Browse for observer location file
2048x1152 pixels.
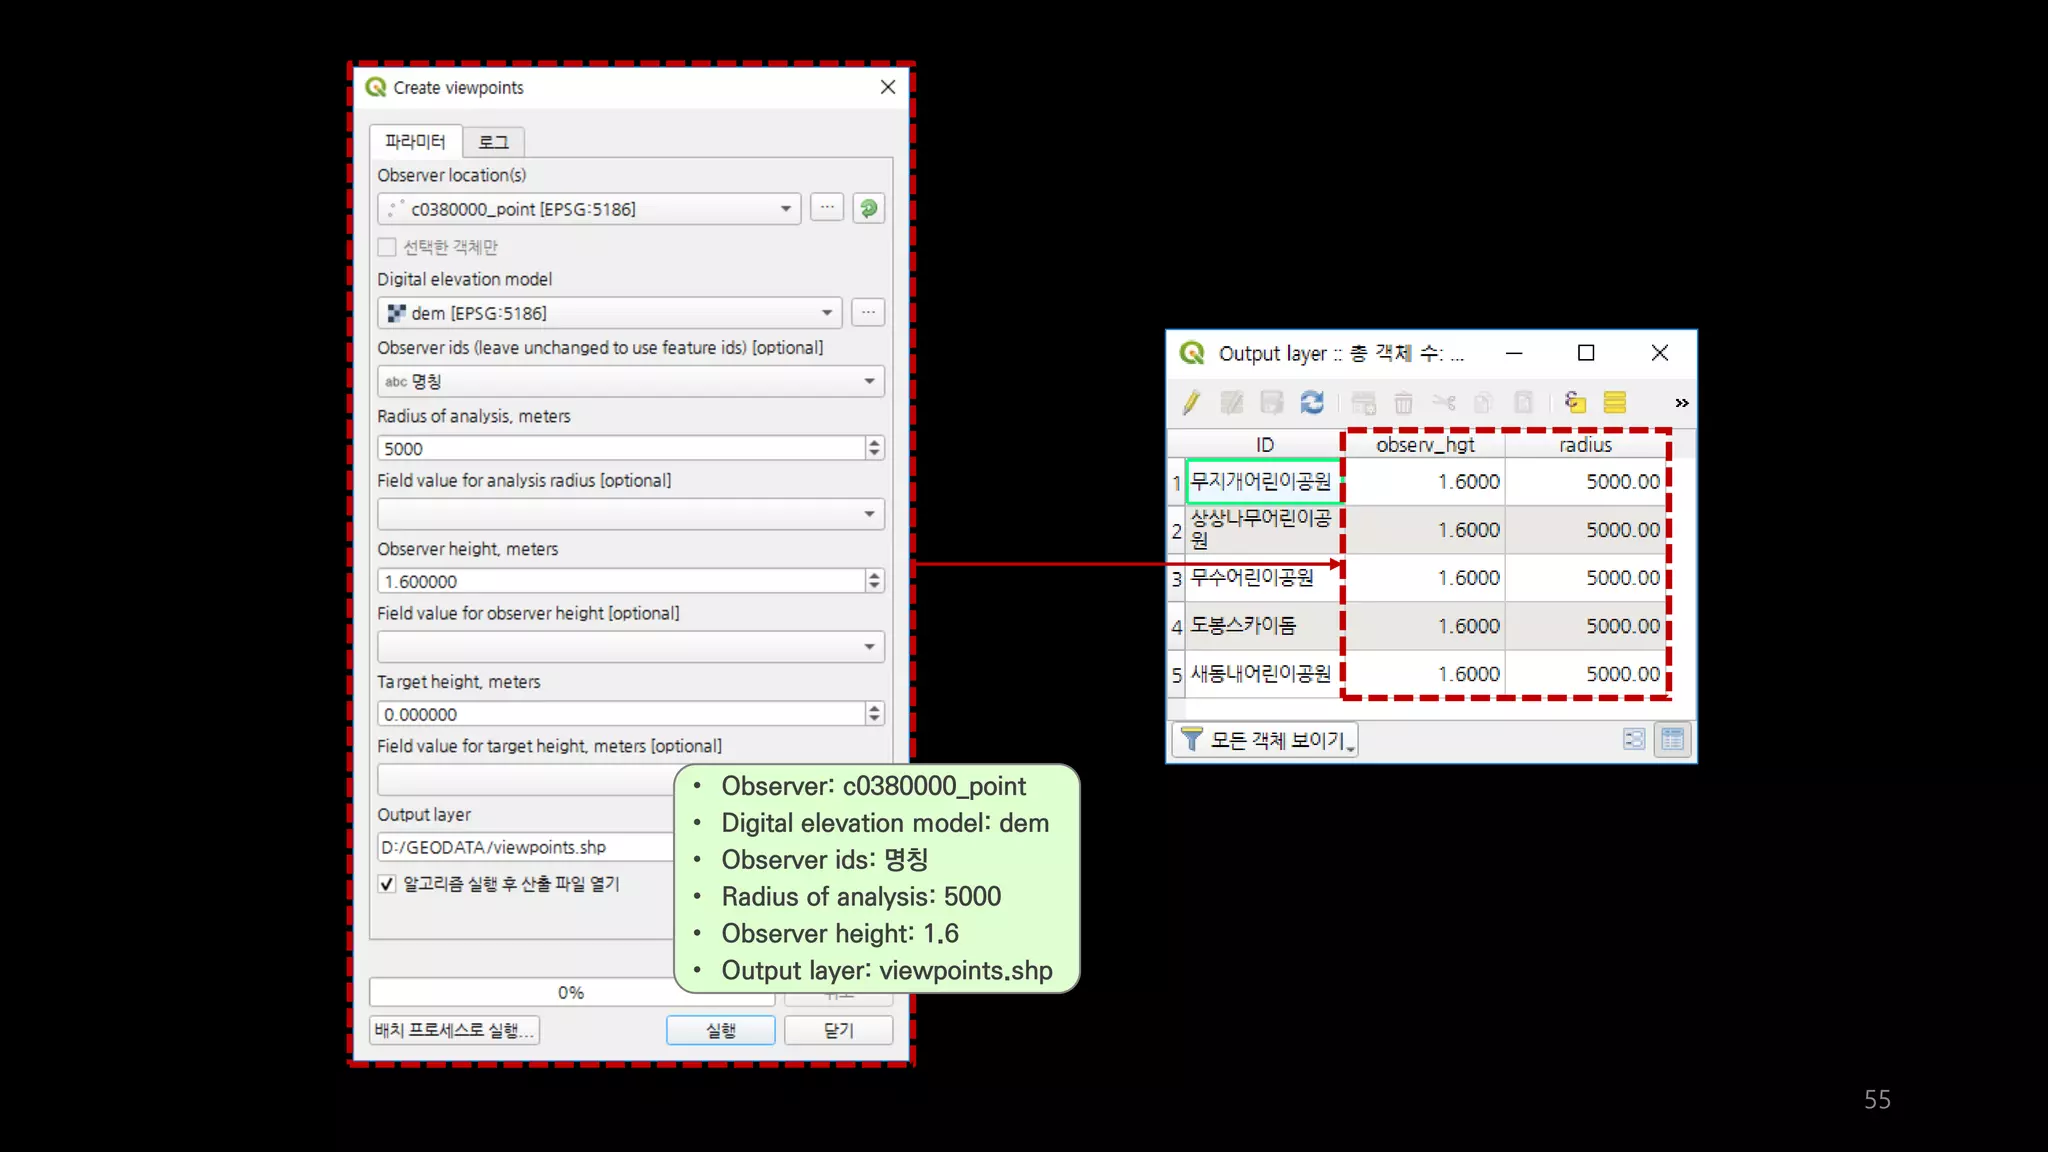(826, 209)
